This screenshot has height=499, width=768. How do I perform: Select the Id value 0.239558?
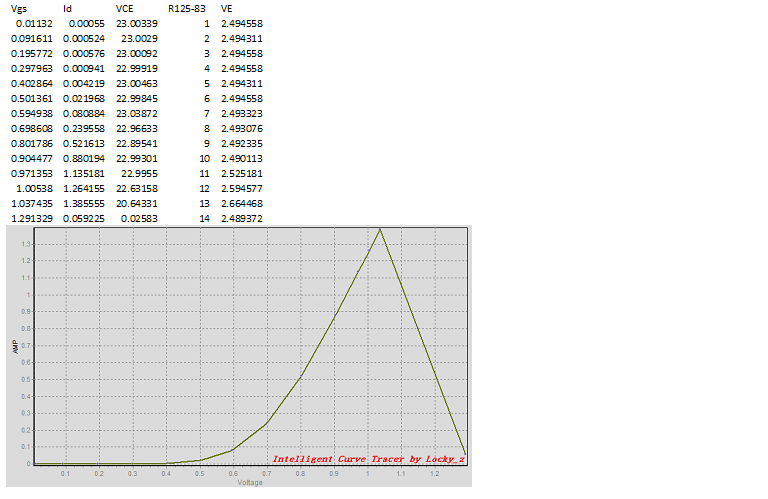tap(84, 129)
